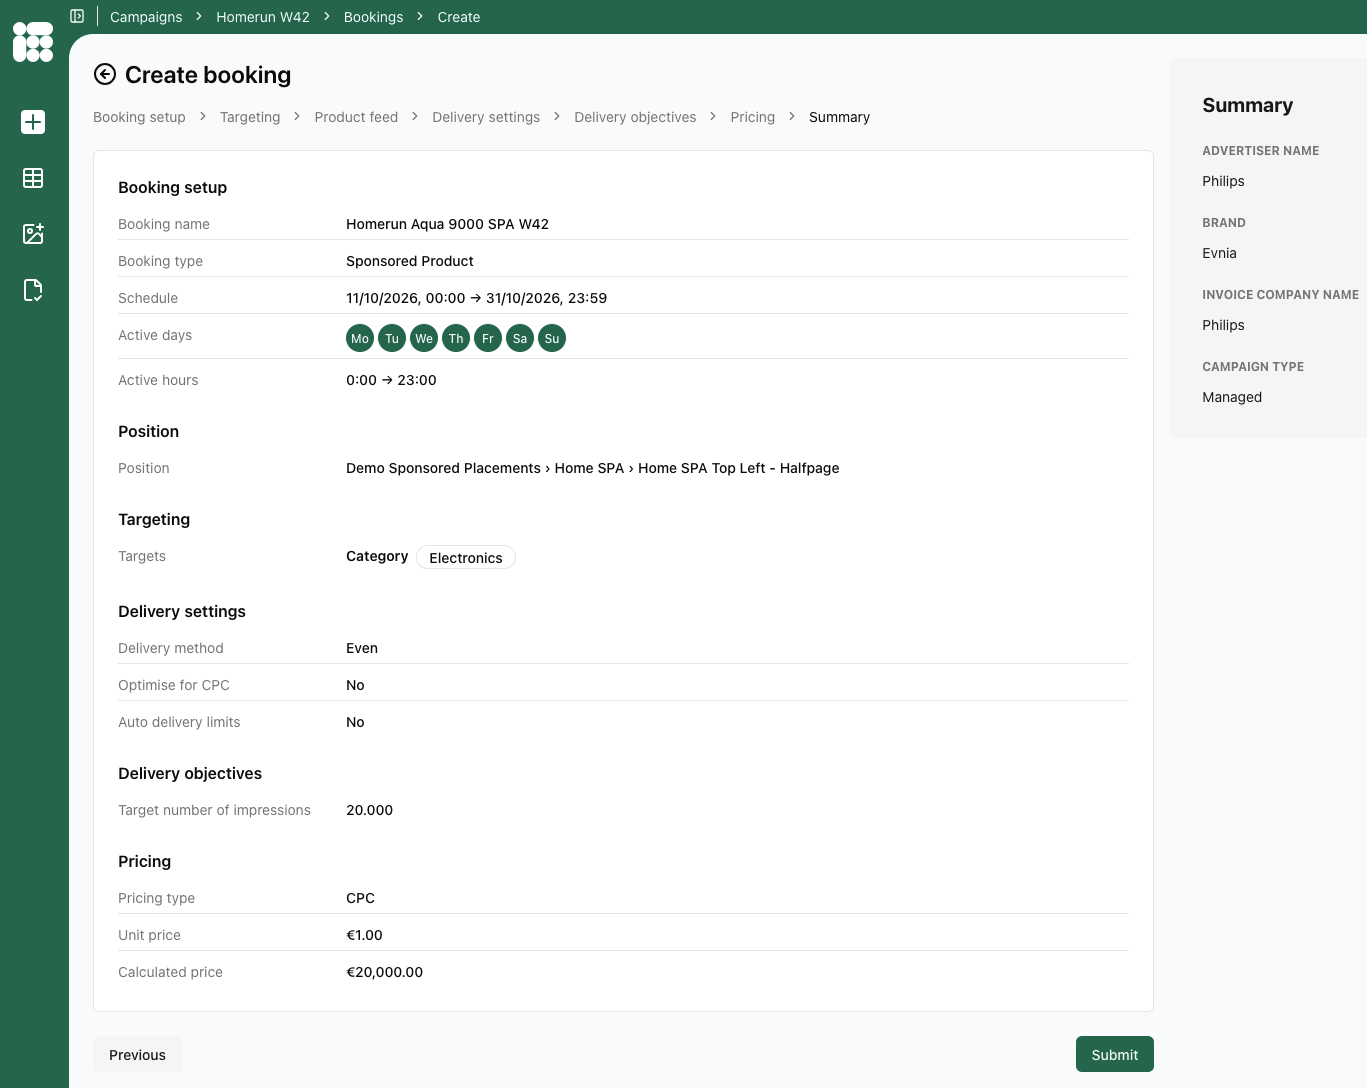Open the image creatives icon in sidebar

click(x=33, y=234)
